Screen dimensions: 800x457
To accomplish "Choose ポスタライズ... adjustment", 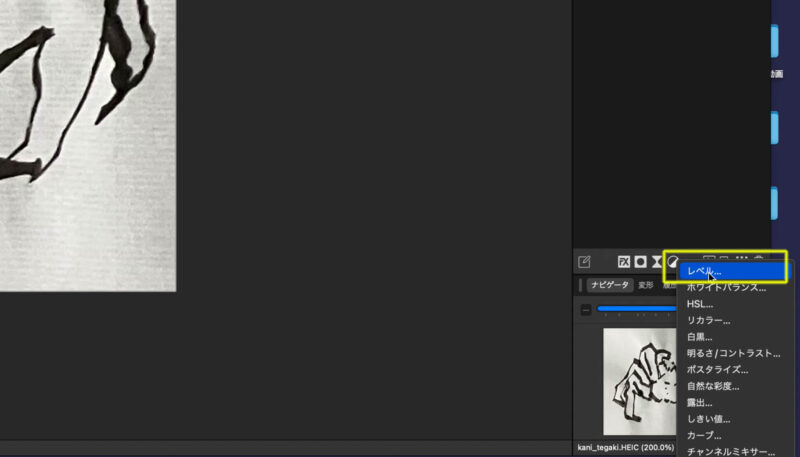I will 719,370.
